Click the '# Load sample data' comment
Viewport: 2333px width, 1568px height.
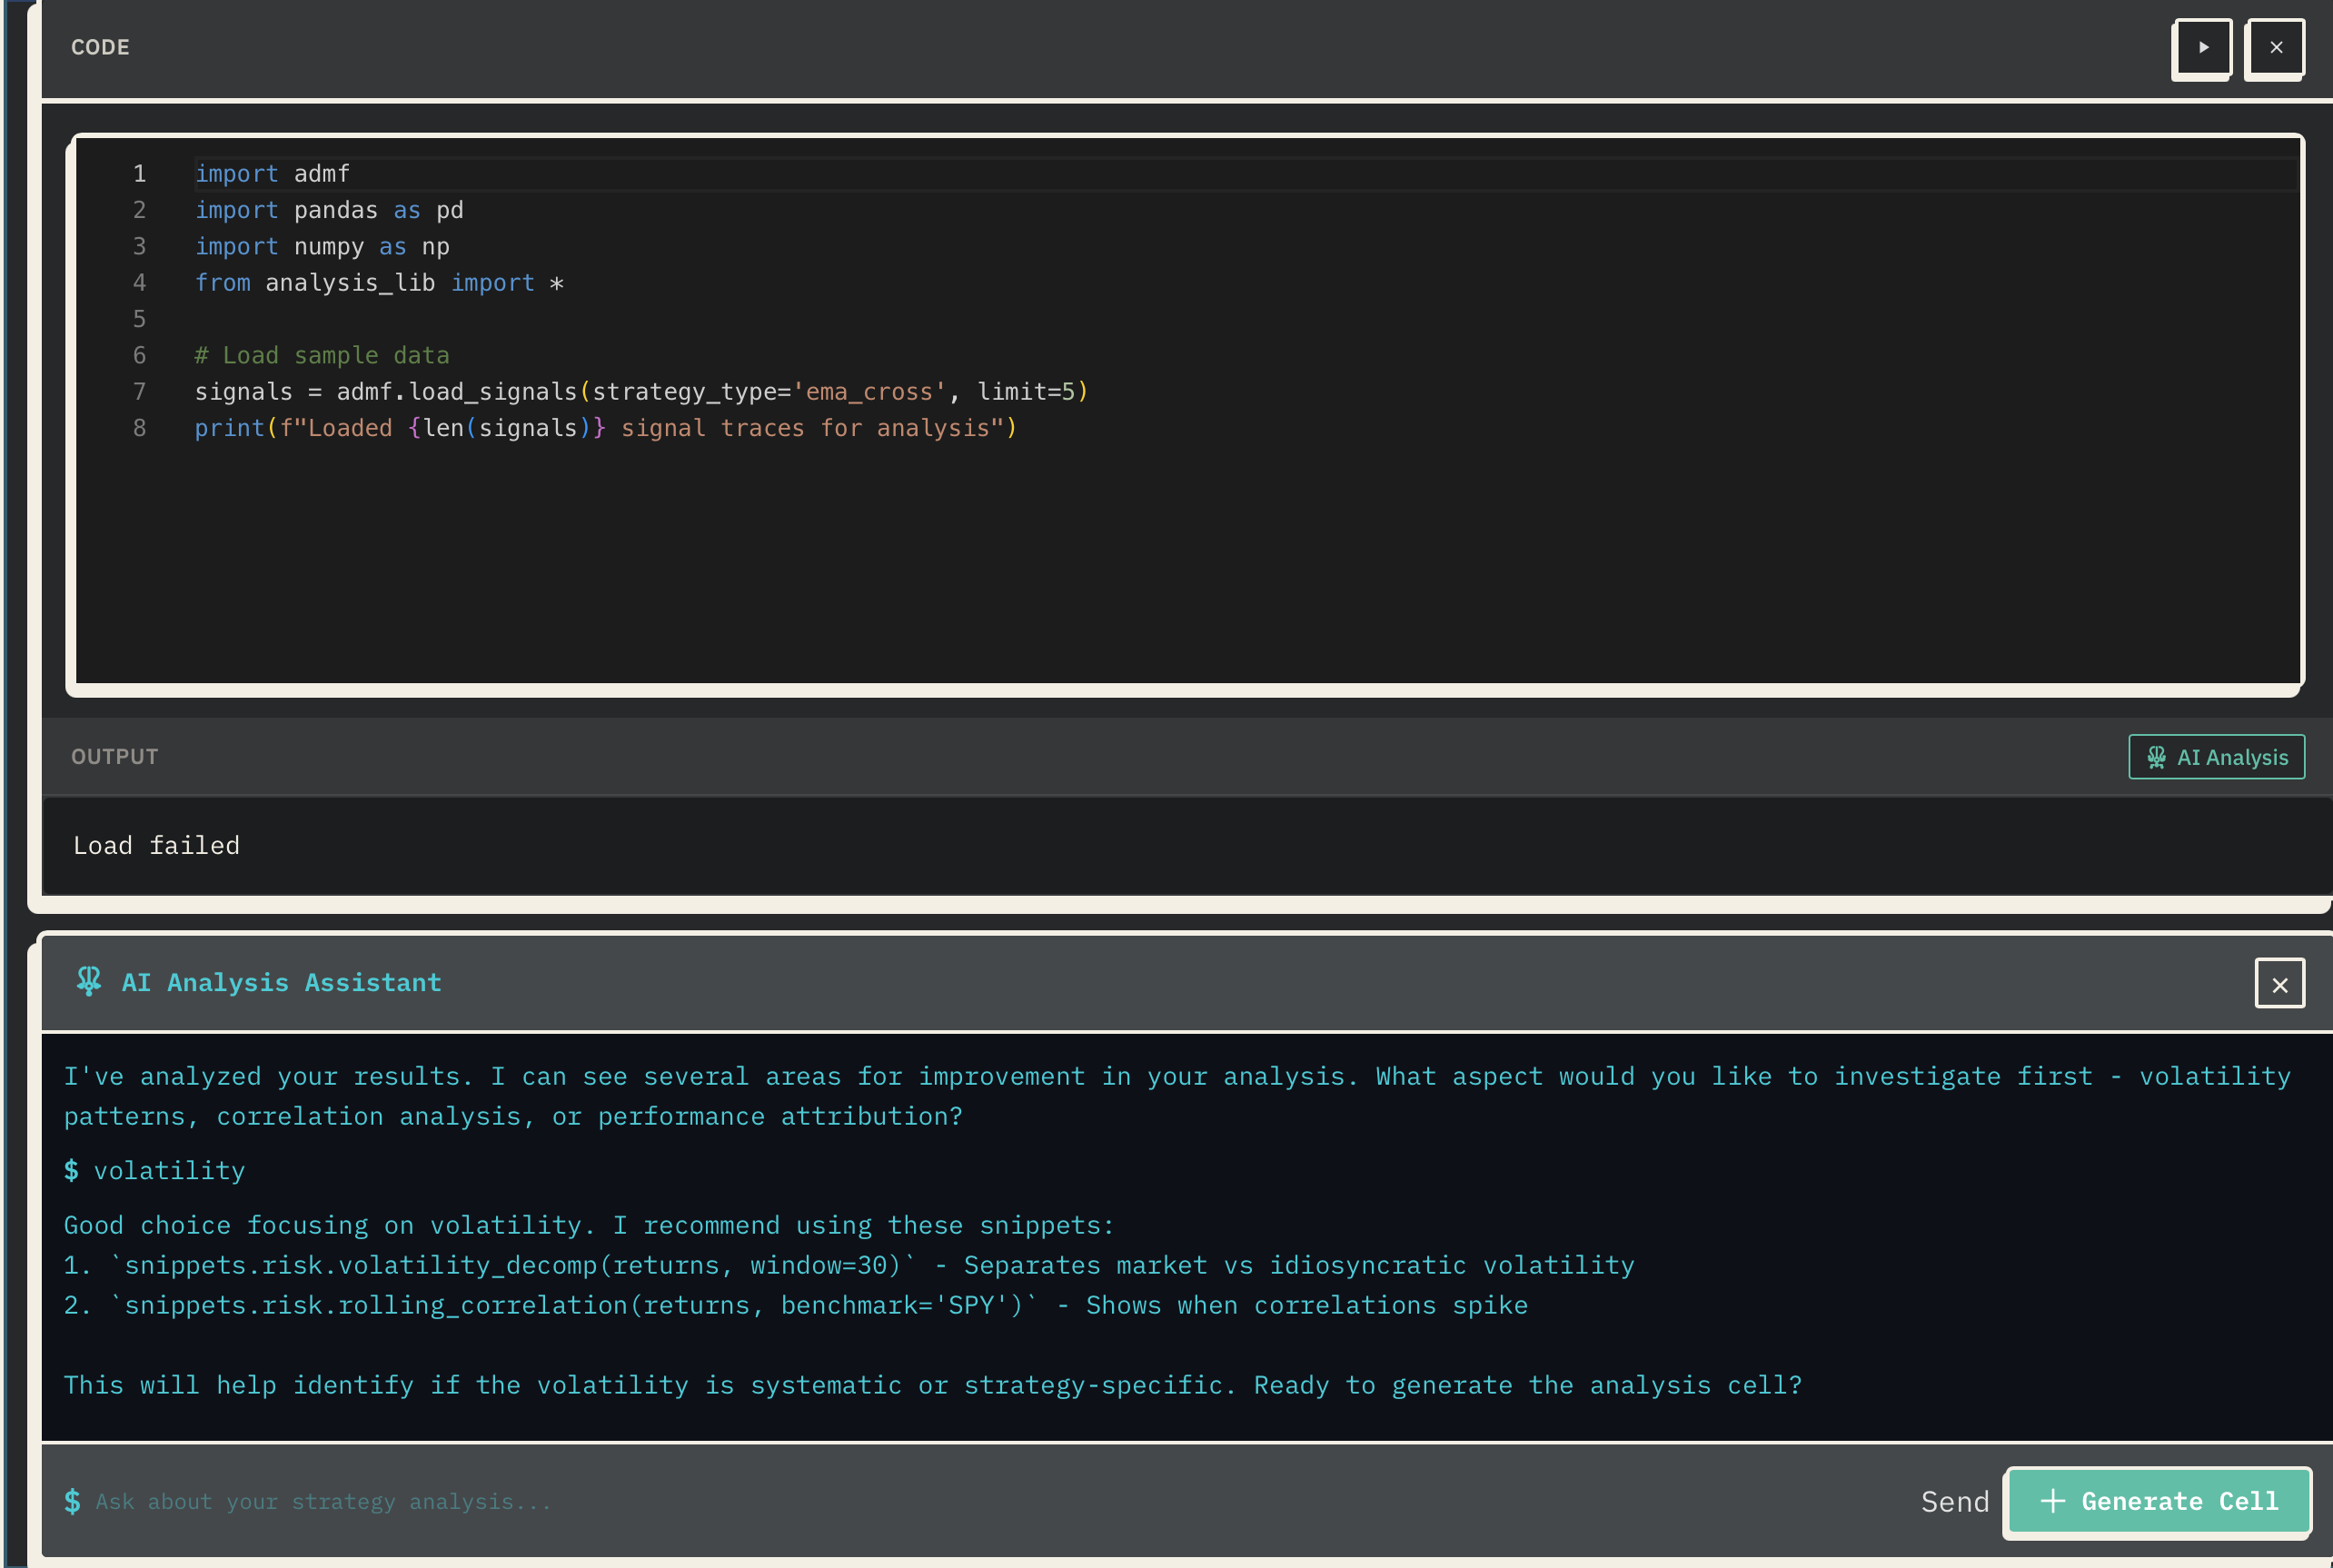pos(321,355)
